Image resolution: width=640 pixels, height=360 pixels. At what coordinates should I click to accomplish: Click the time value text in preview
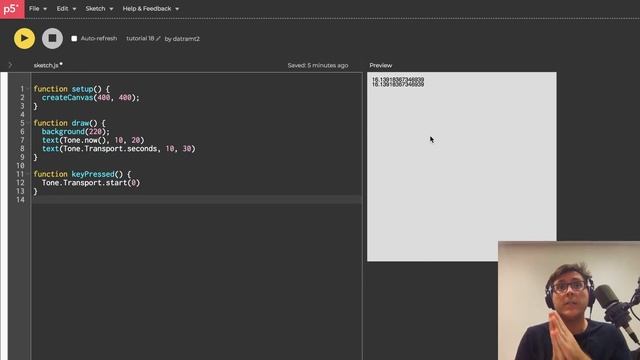[x=398, y=82]
